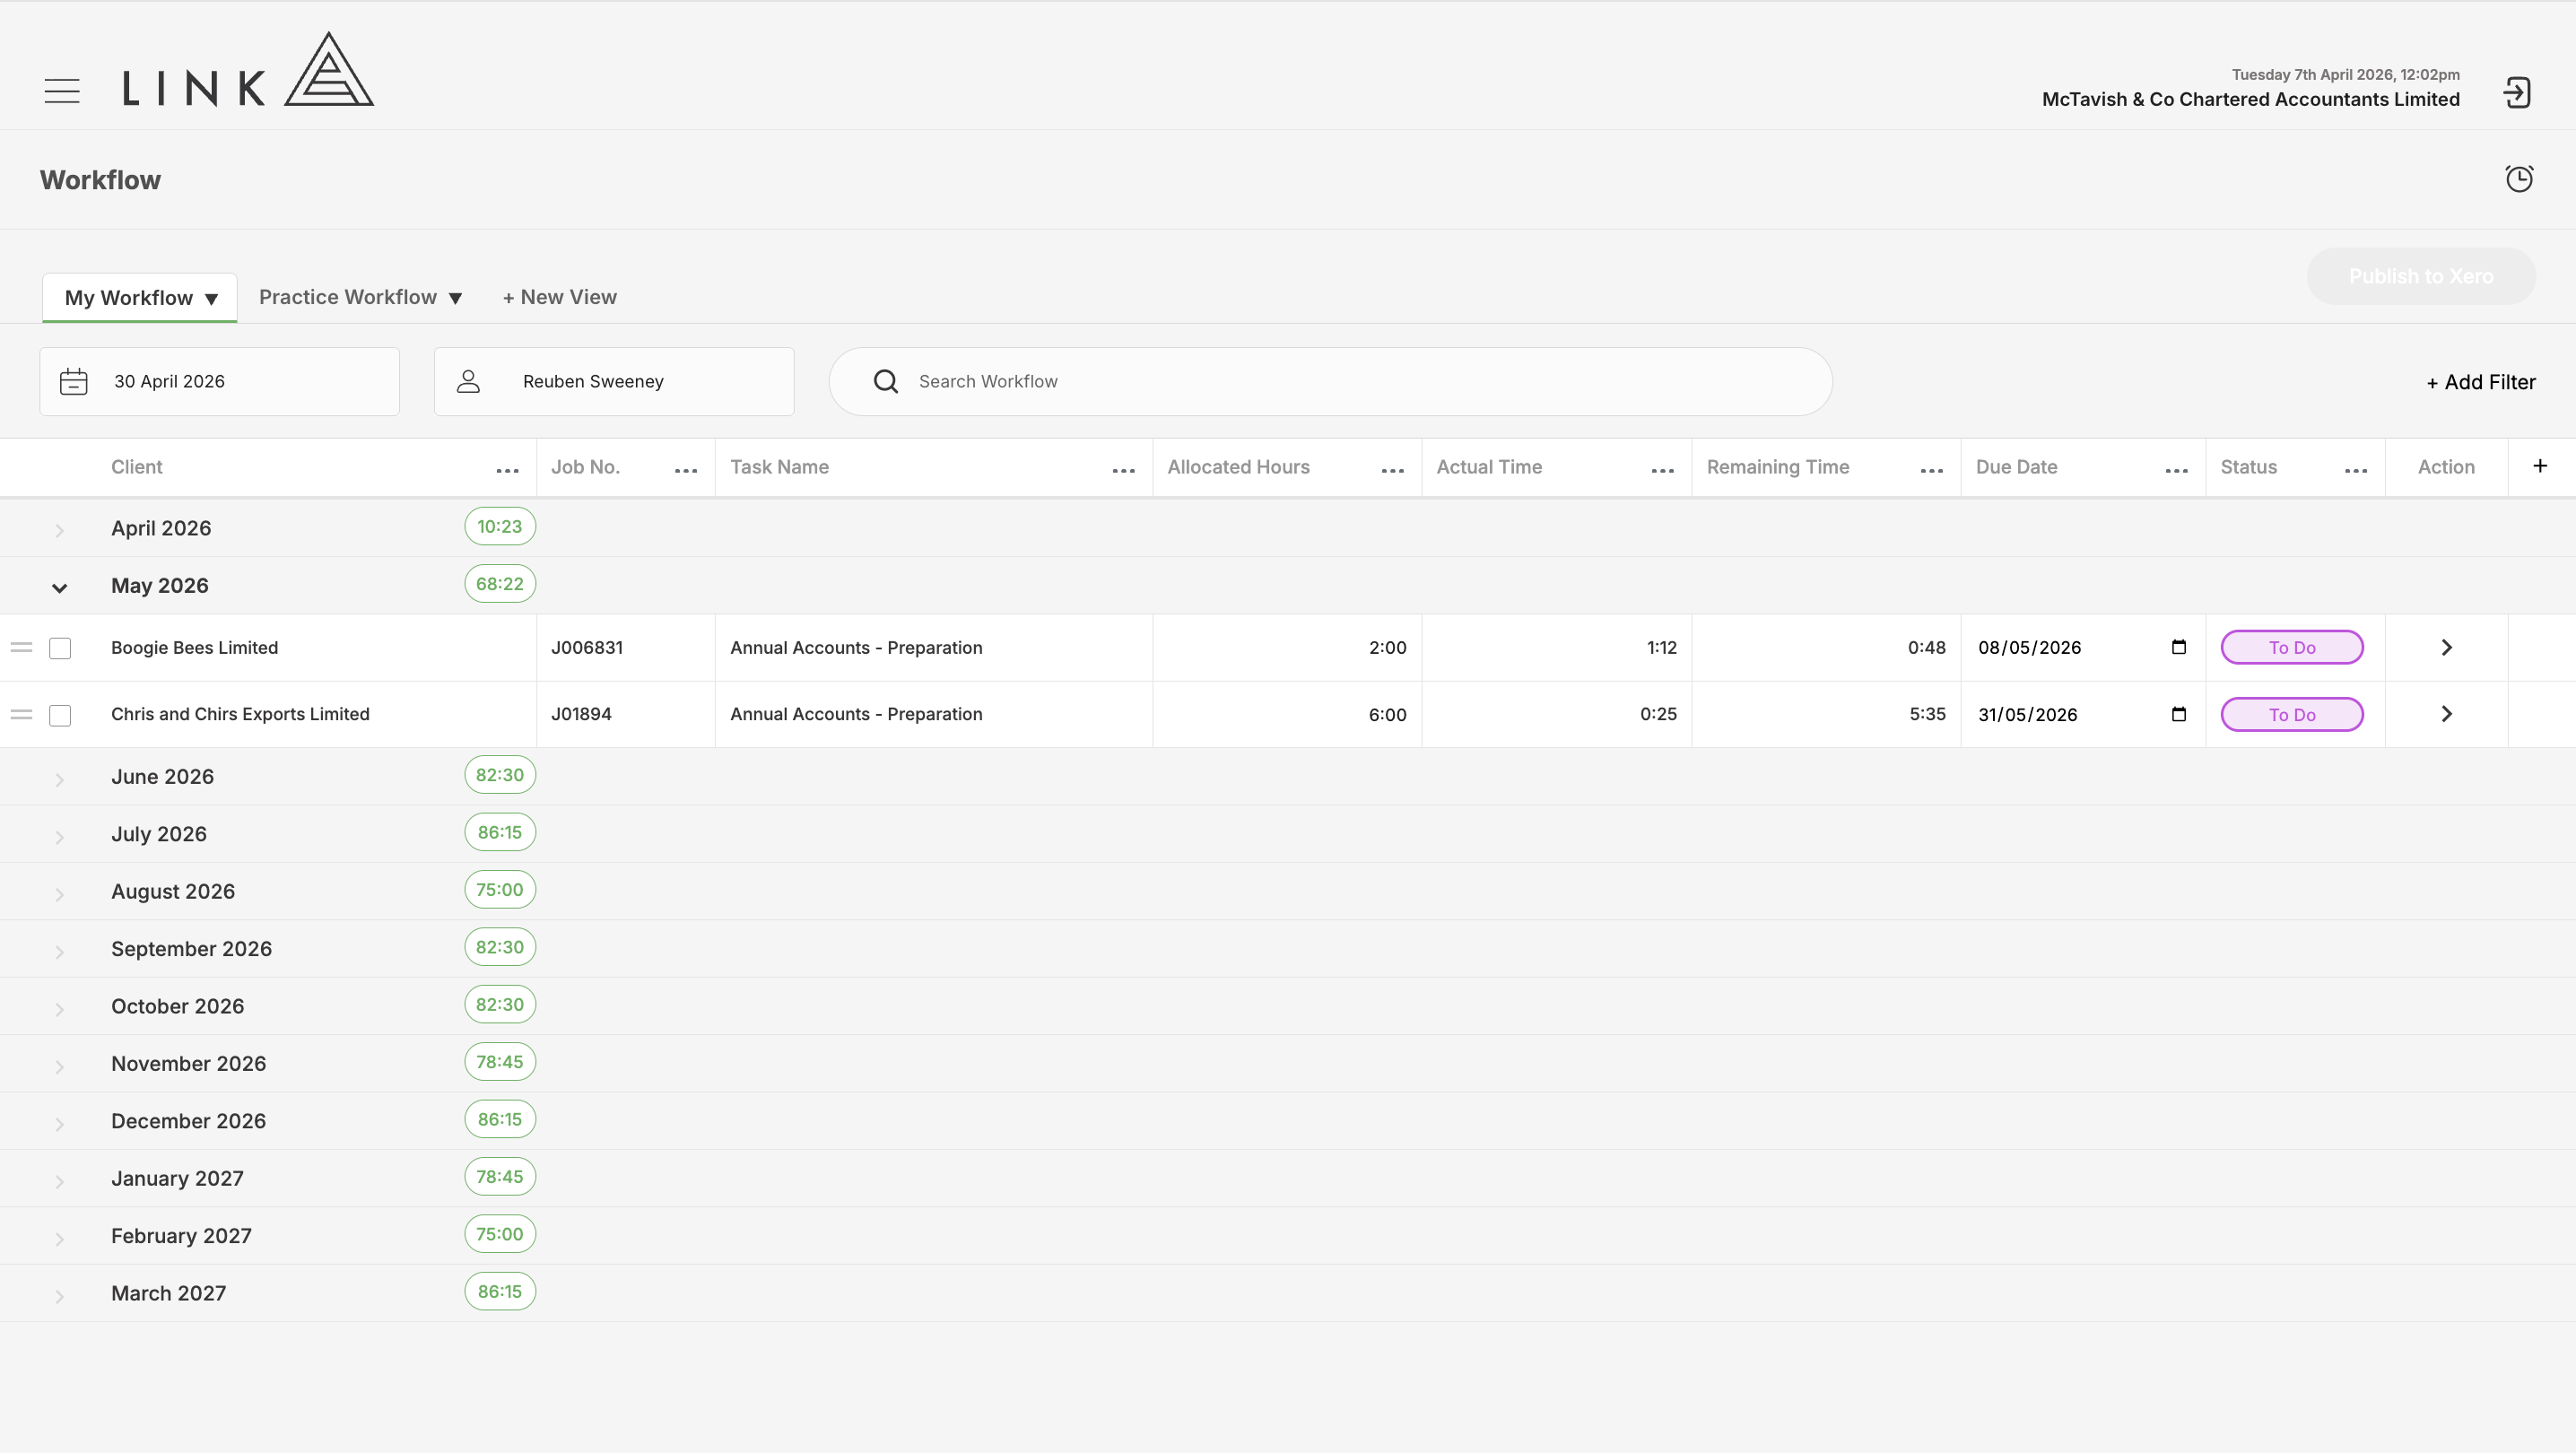Open Client column options menu

coord(508,471)
